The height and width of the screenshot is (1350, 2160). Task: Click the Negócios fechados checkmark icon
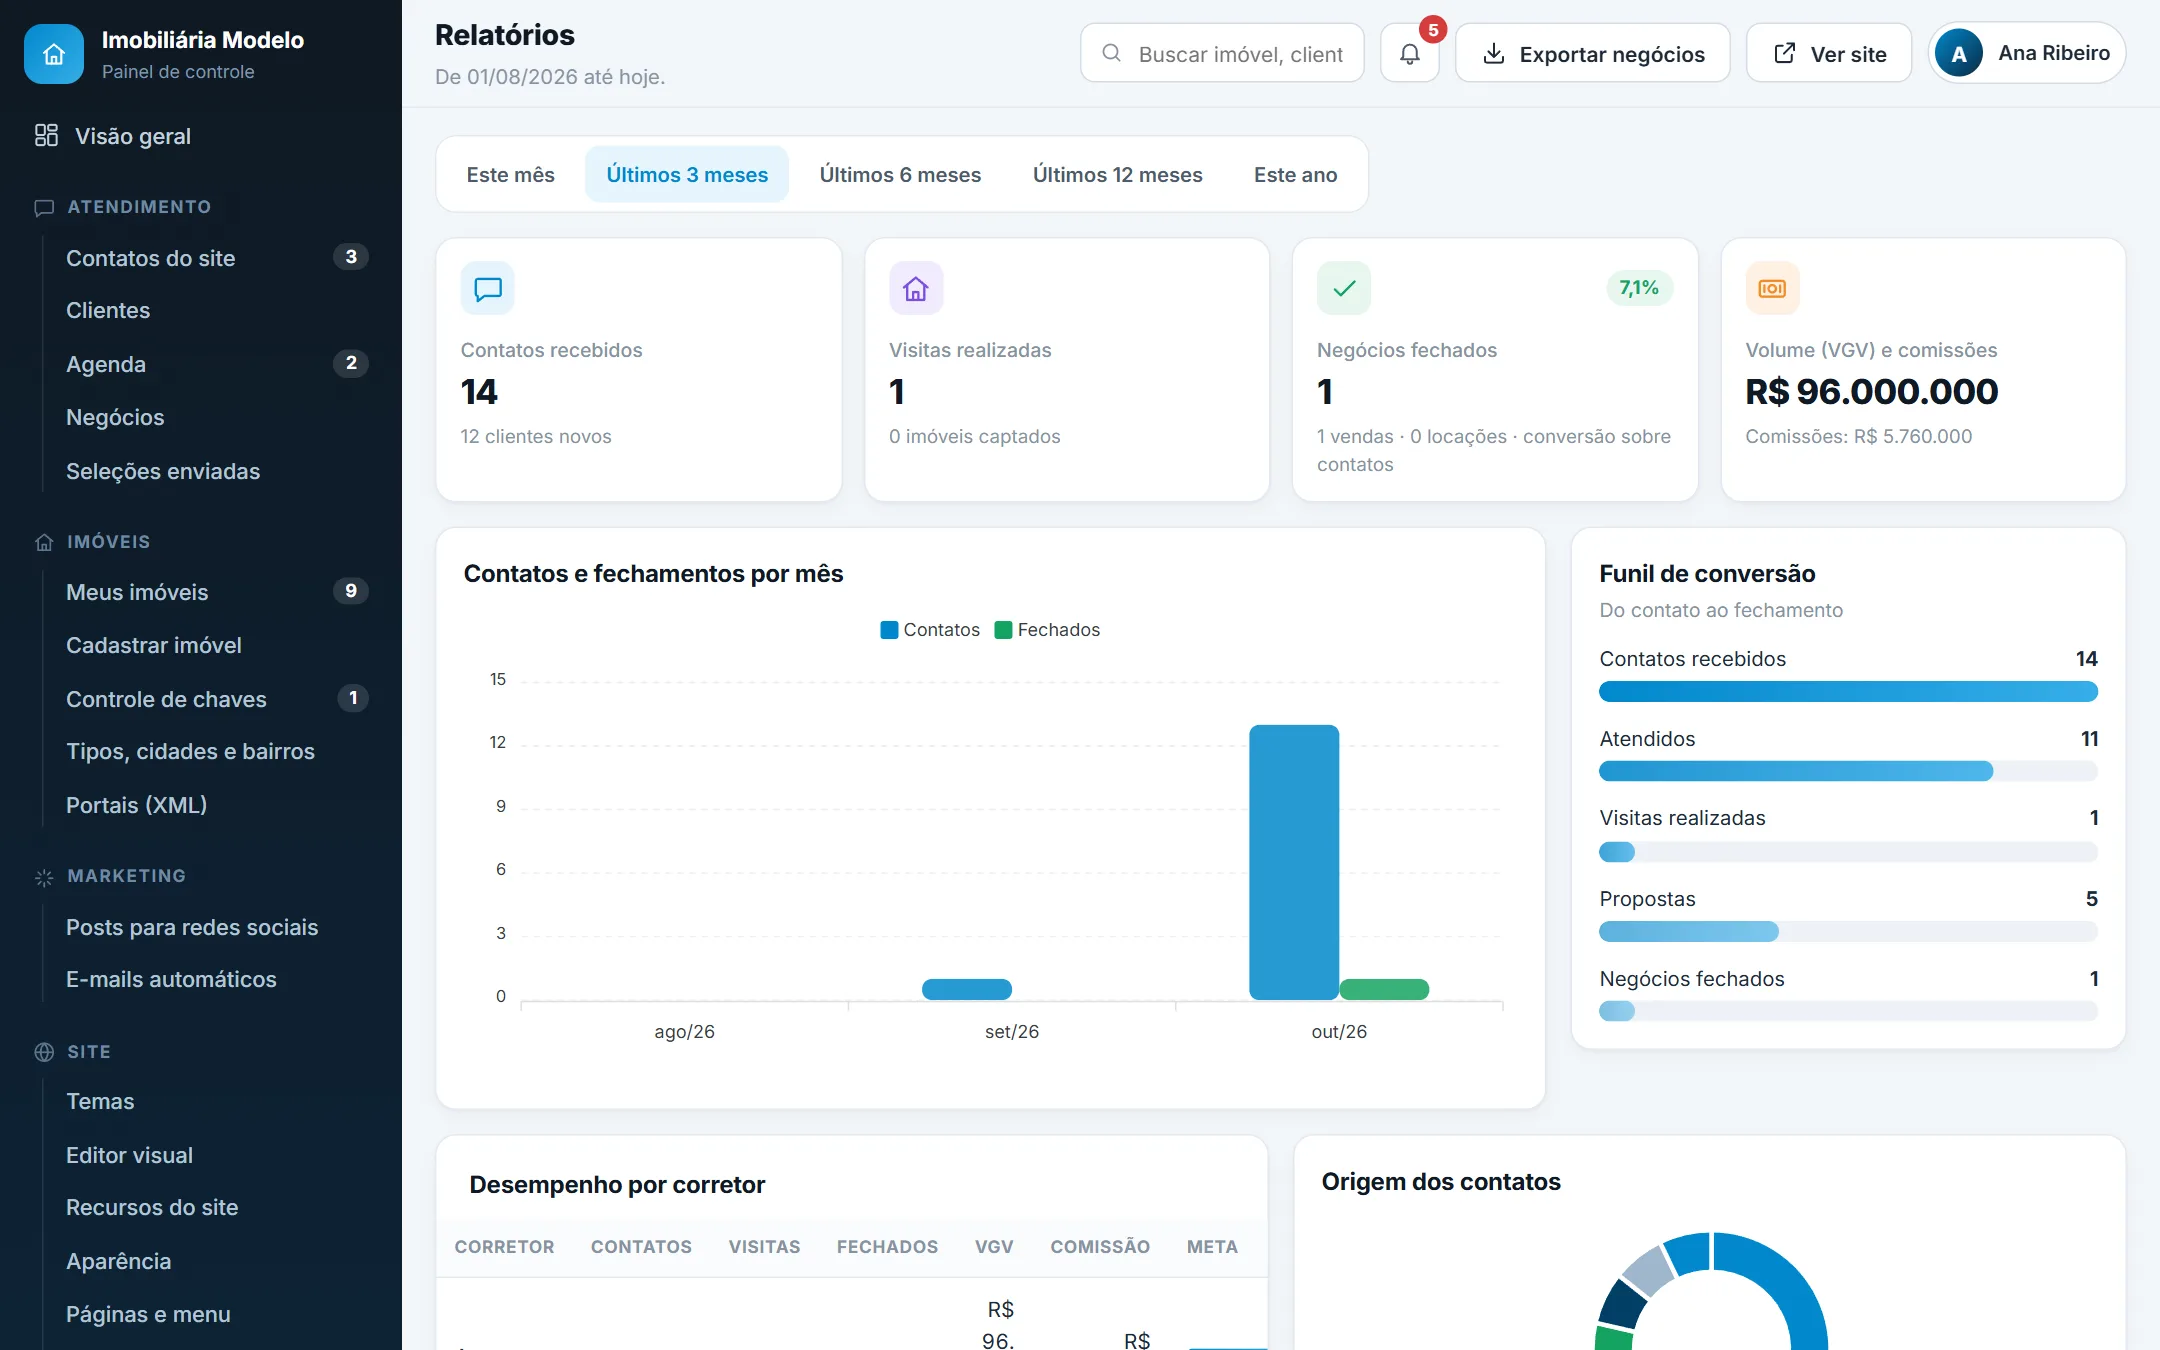[x=1344, y=289]
